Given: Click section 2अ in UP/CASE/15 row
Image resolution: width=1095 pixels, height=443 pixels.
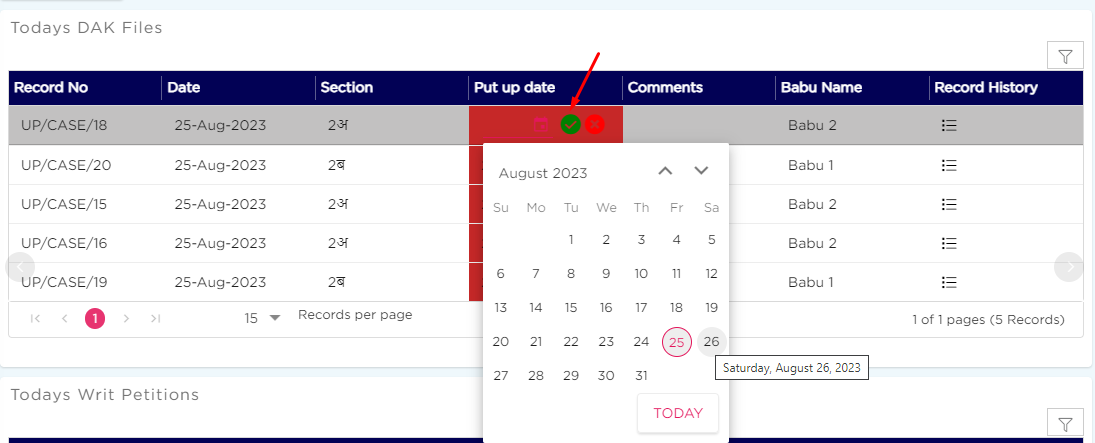Looking at the screenshot, I should point(338,204).
